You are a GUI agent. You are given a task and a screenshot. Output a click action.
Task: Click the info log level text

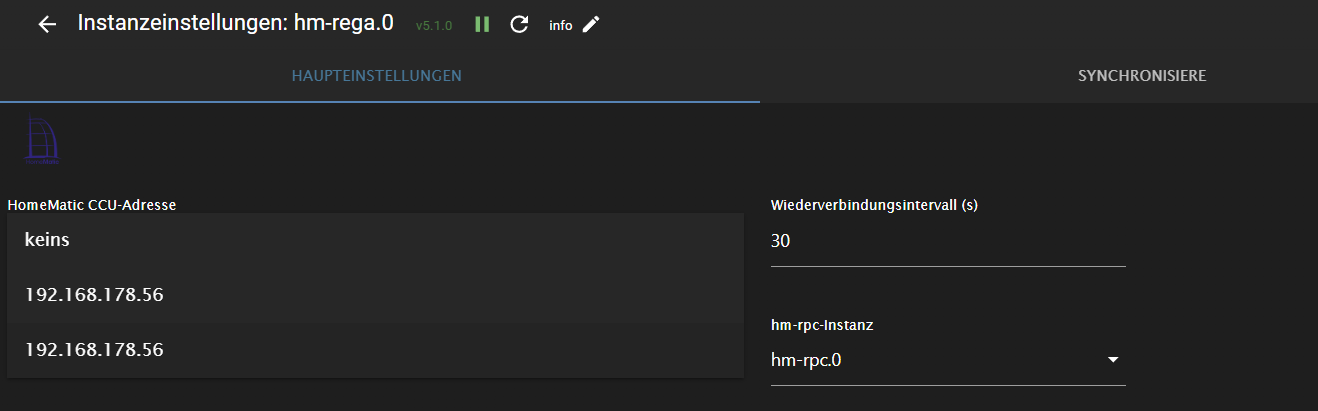point(560,25)
